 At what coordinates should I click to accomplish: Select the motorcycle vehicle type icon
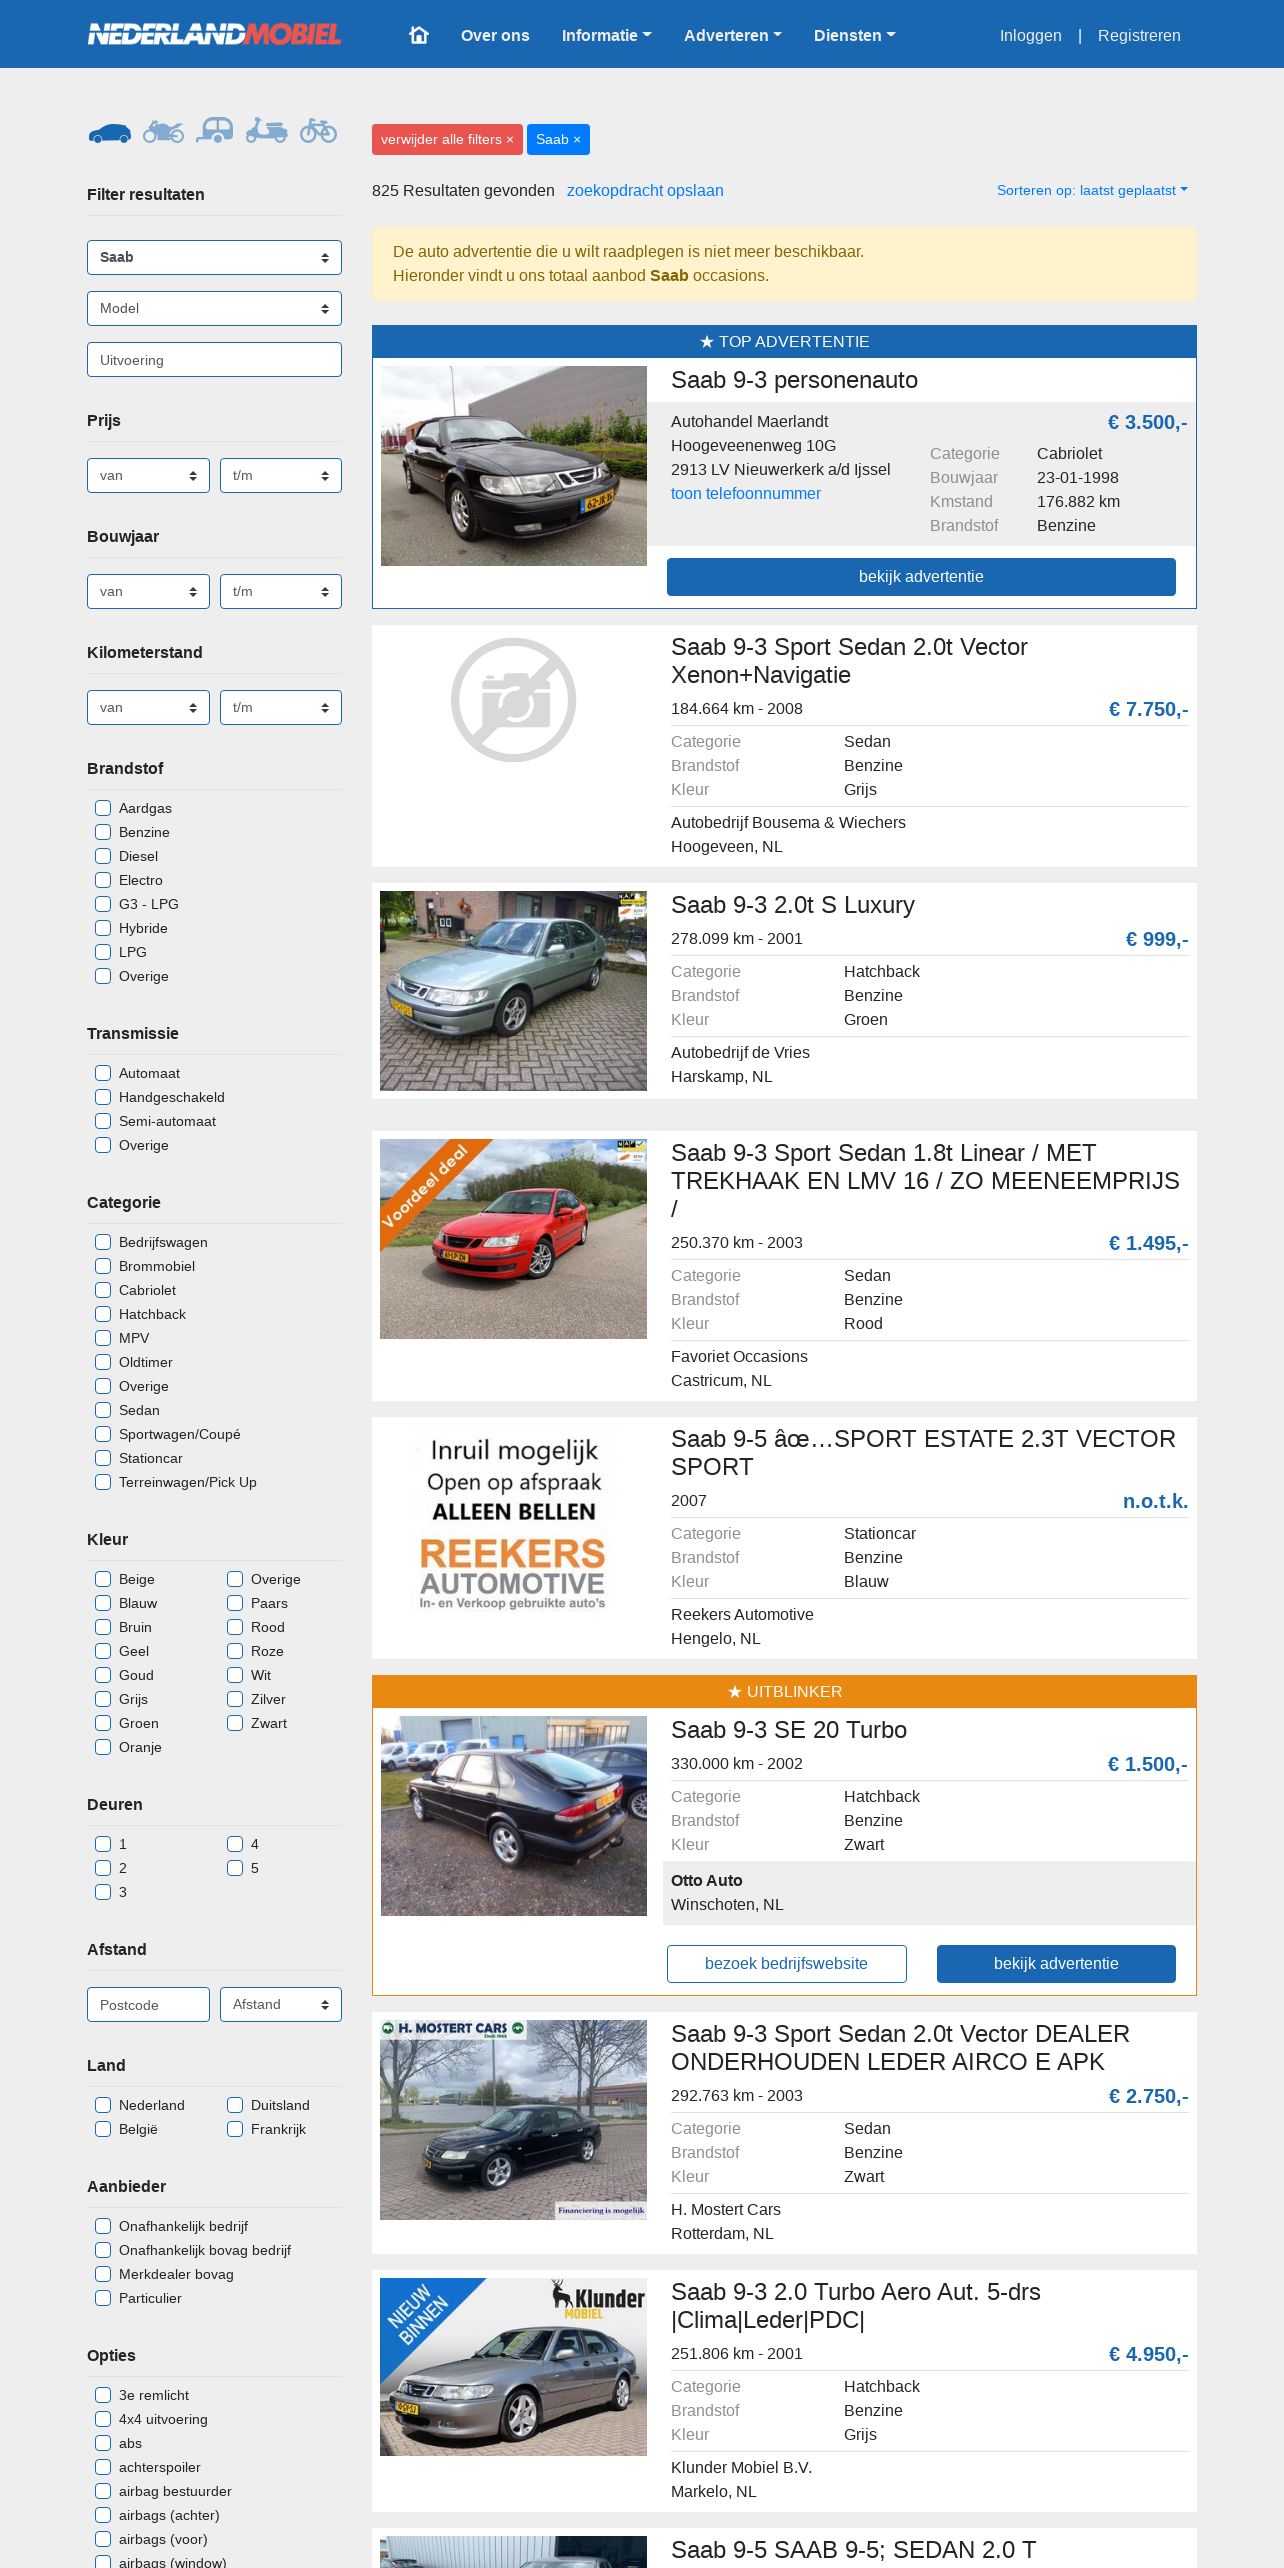[163, 131]
